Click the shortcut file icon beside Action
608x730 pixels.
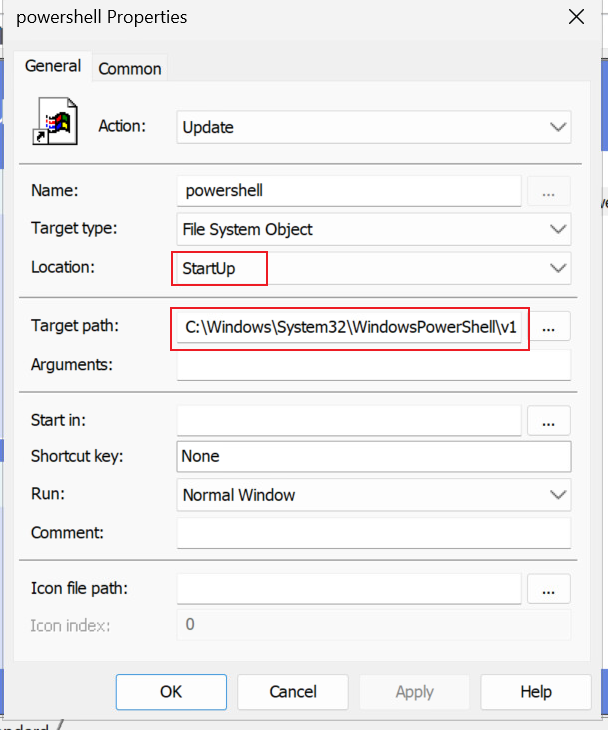click(x=55, y=121)
